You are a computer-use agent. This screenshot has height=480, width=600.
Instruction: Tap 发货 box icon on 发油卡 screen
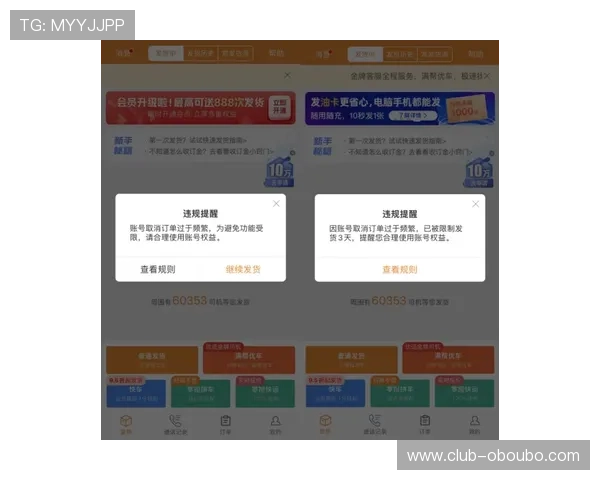(x=325, y=421)
